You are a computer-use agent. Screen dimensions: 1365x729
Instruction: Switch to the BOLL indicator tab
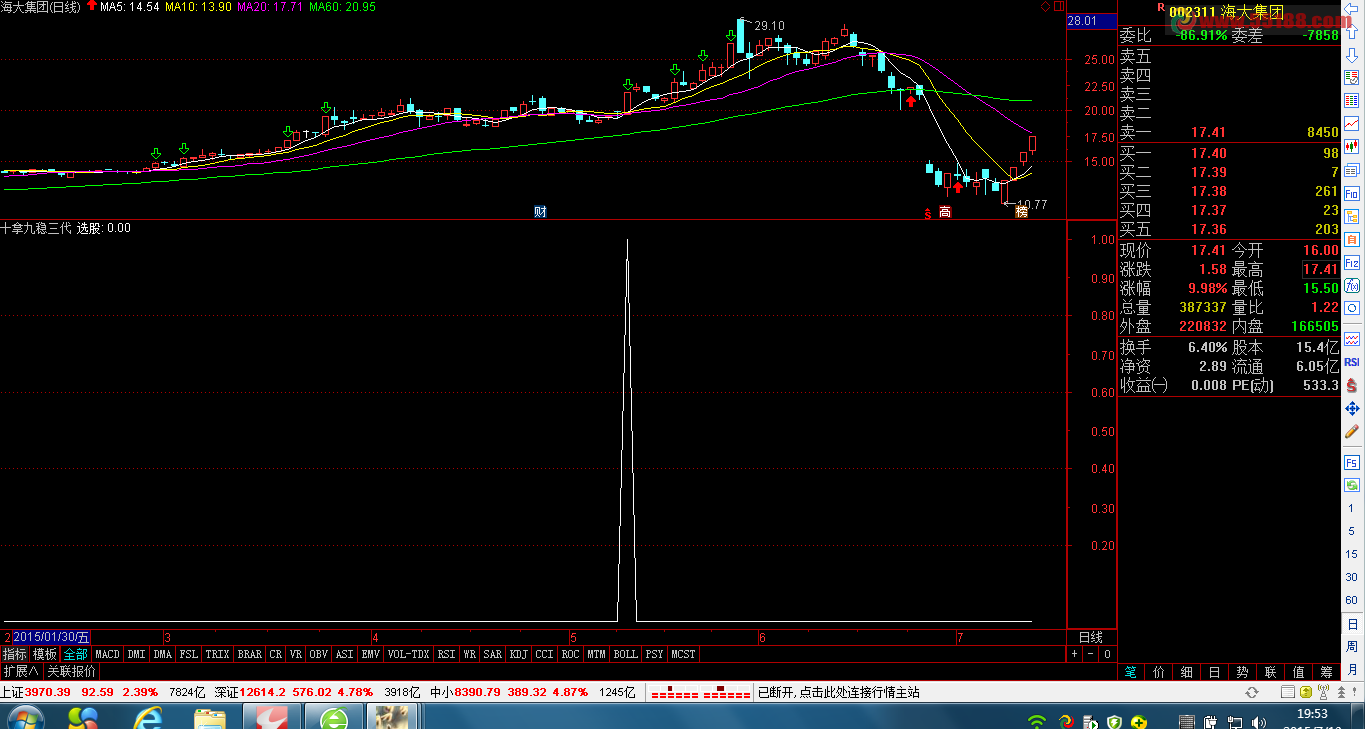(625, 654)
